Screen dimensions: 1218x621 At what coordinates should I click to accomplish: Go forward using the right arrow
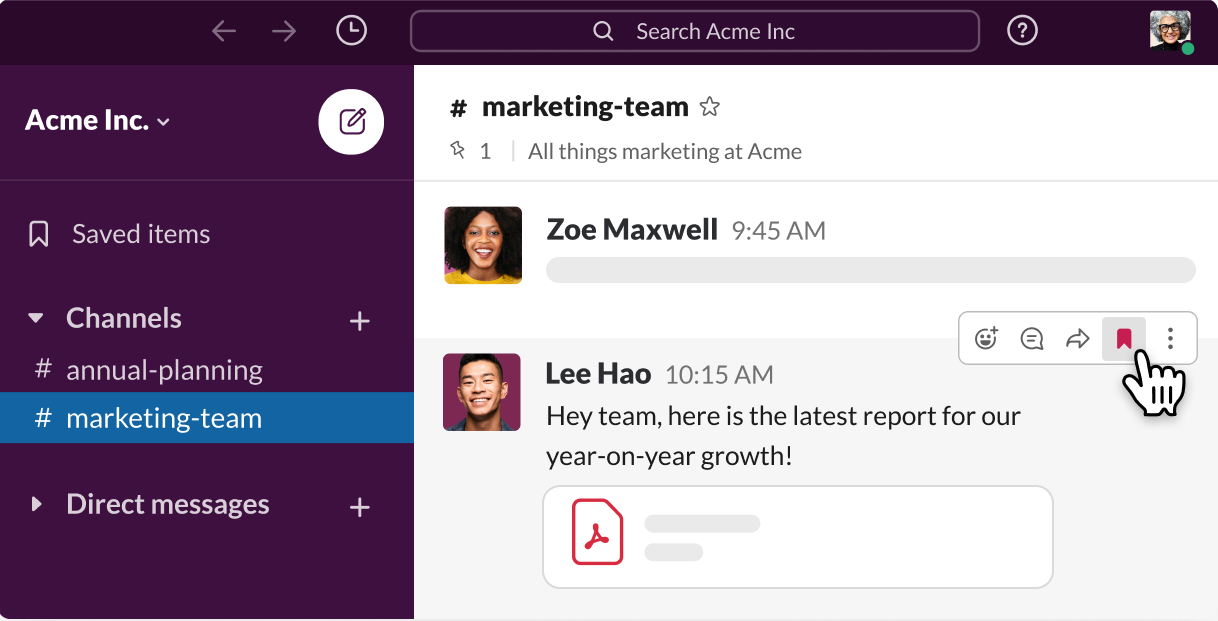284,31
